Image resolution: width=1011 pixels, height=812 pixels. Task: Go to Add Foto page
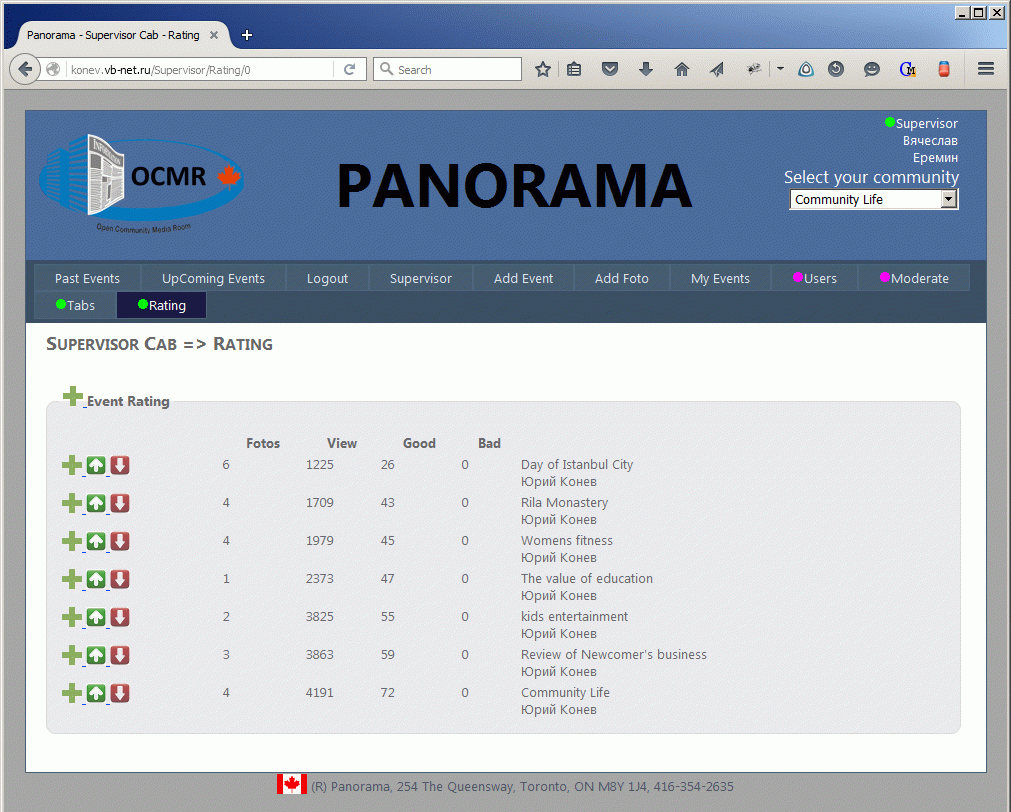(622, 278)
